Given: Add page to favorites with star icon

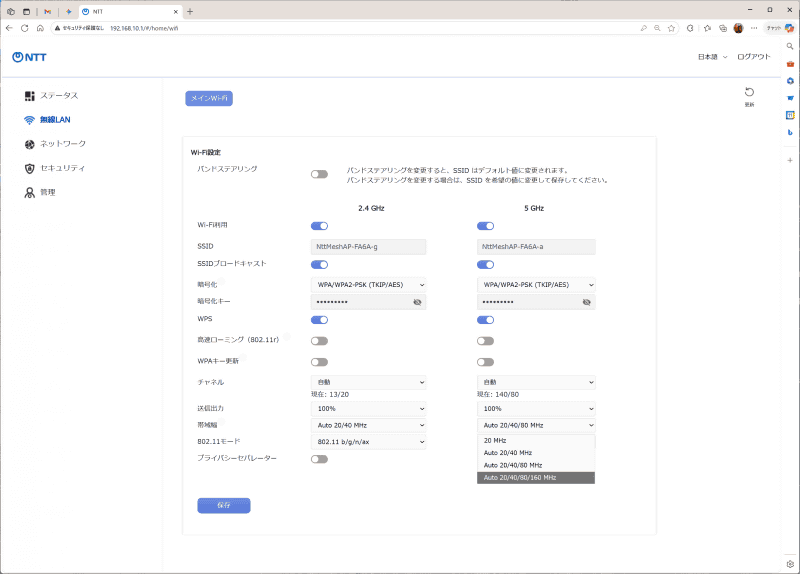Looking at the screenshot, I should 671,28.
